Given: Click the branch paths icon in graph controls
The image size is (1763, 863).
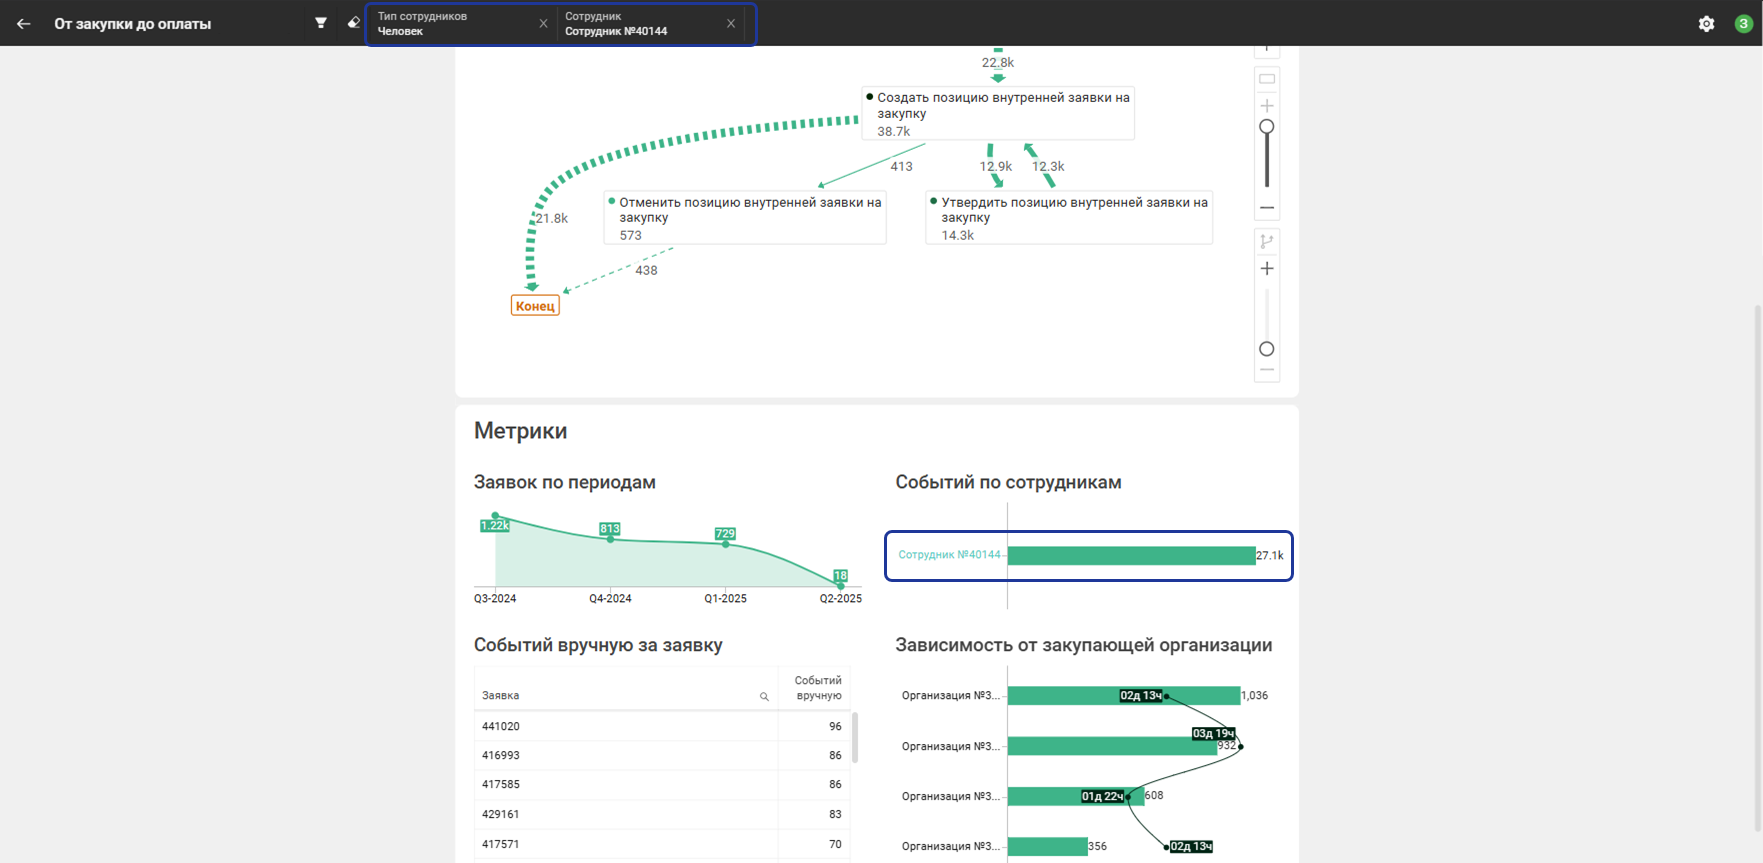Looking at the screenshot, I should point(1267,241).
